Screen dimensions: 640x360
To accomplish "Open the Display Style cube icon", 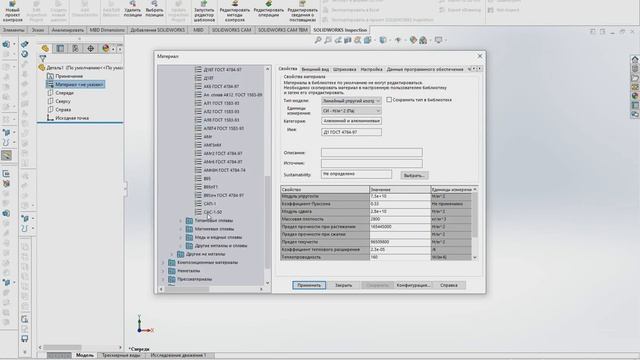I will 382,40.
